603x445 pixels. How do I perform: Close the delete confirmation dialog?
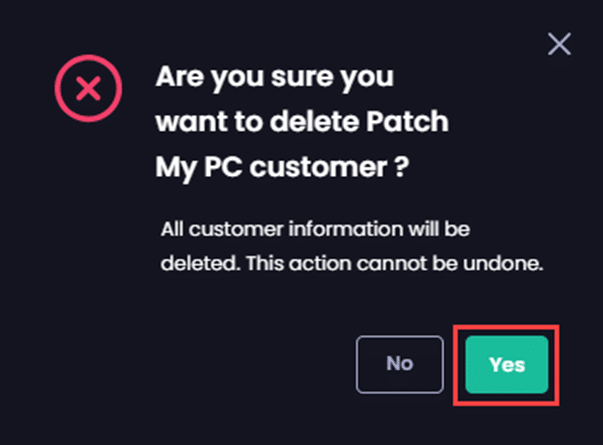click(x=559, y=44)
